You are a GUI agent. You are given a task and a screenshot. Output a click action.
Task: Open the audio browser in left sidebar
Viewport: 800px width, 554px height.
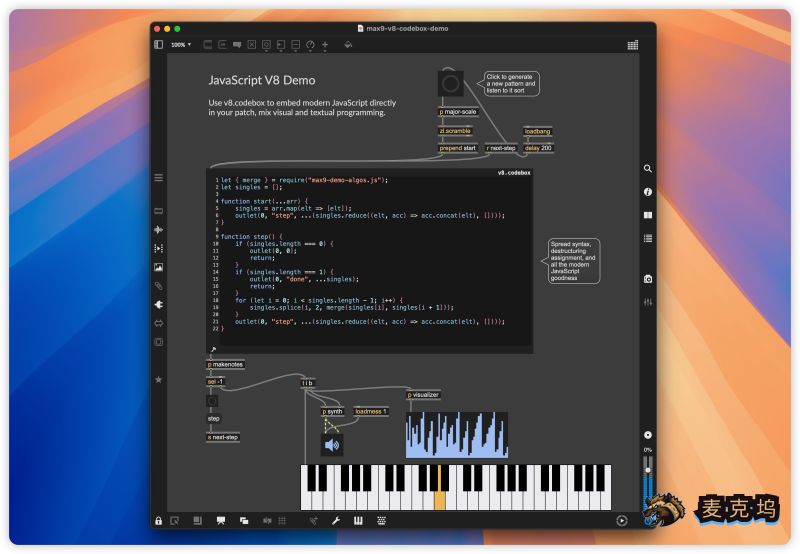(x=159, y=230)
